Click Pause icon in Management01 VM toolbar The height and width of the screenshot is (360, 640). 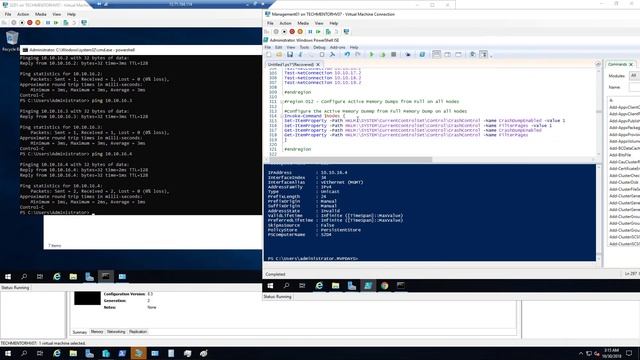click(x=310, y=32)
